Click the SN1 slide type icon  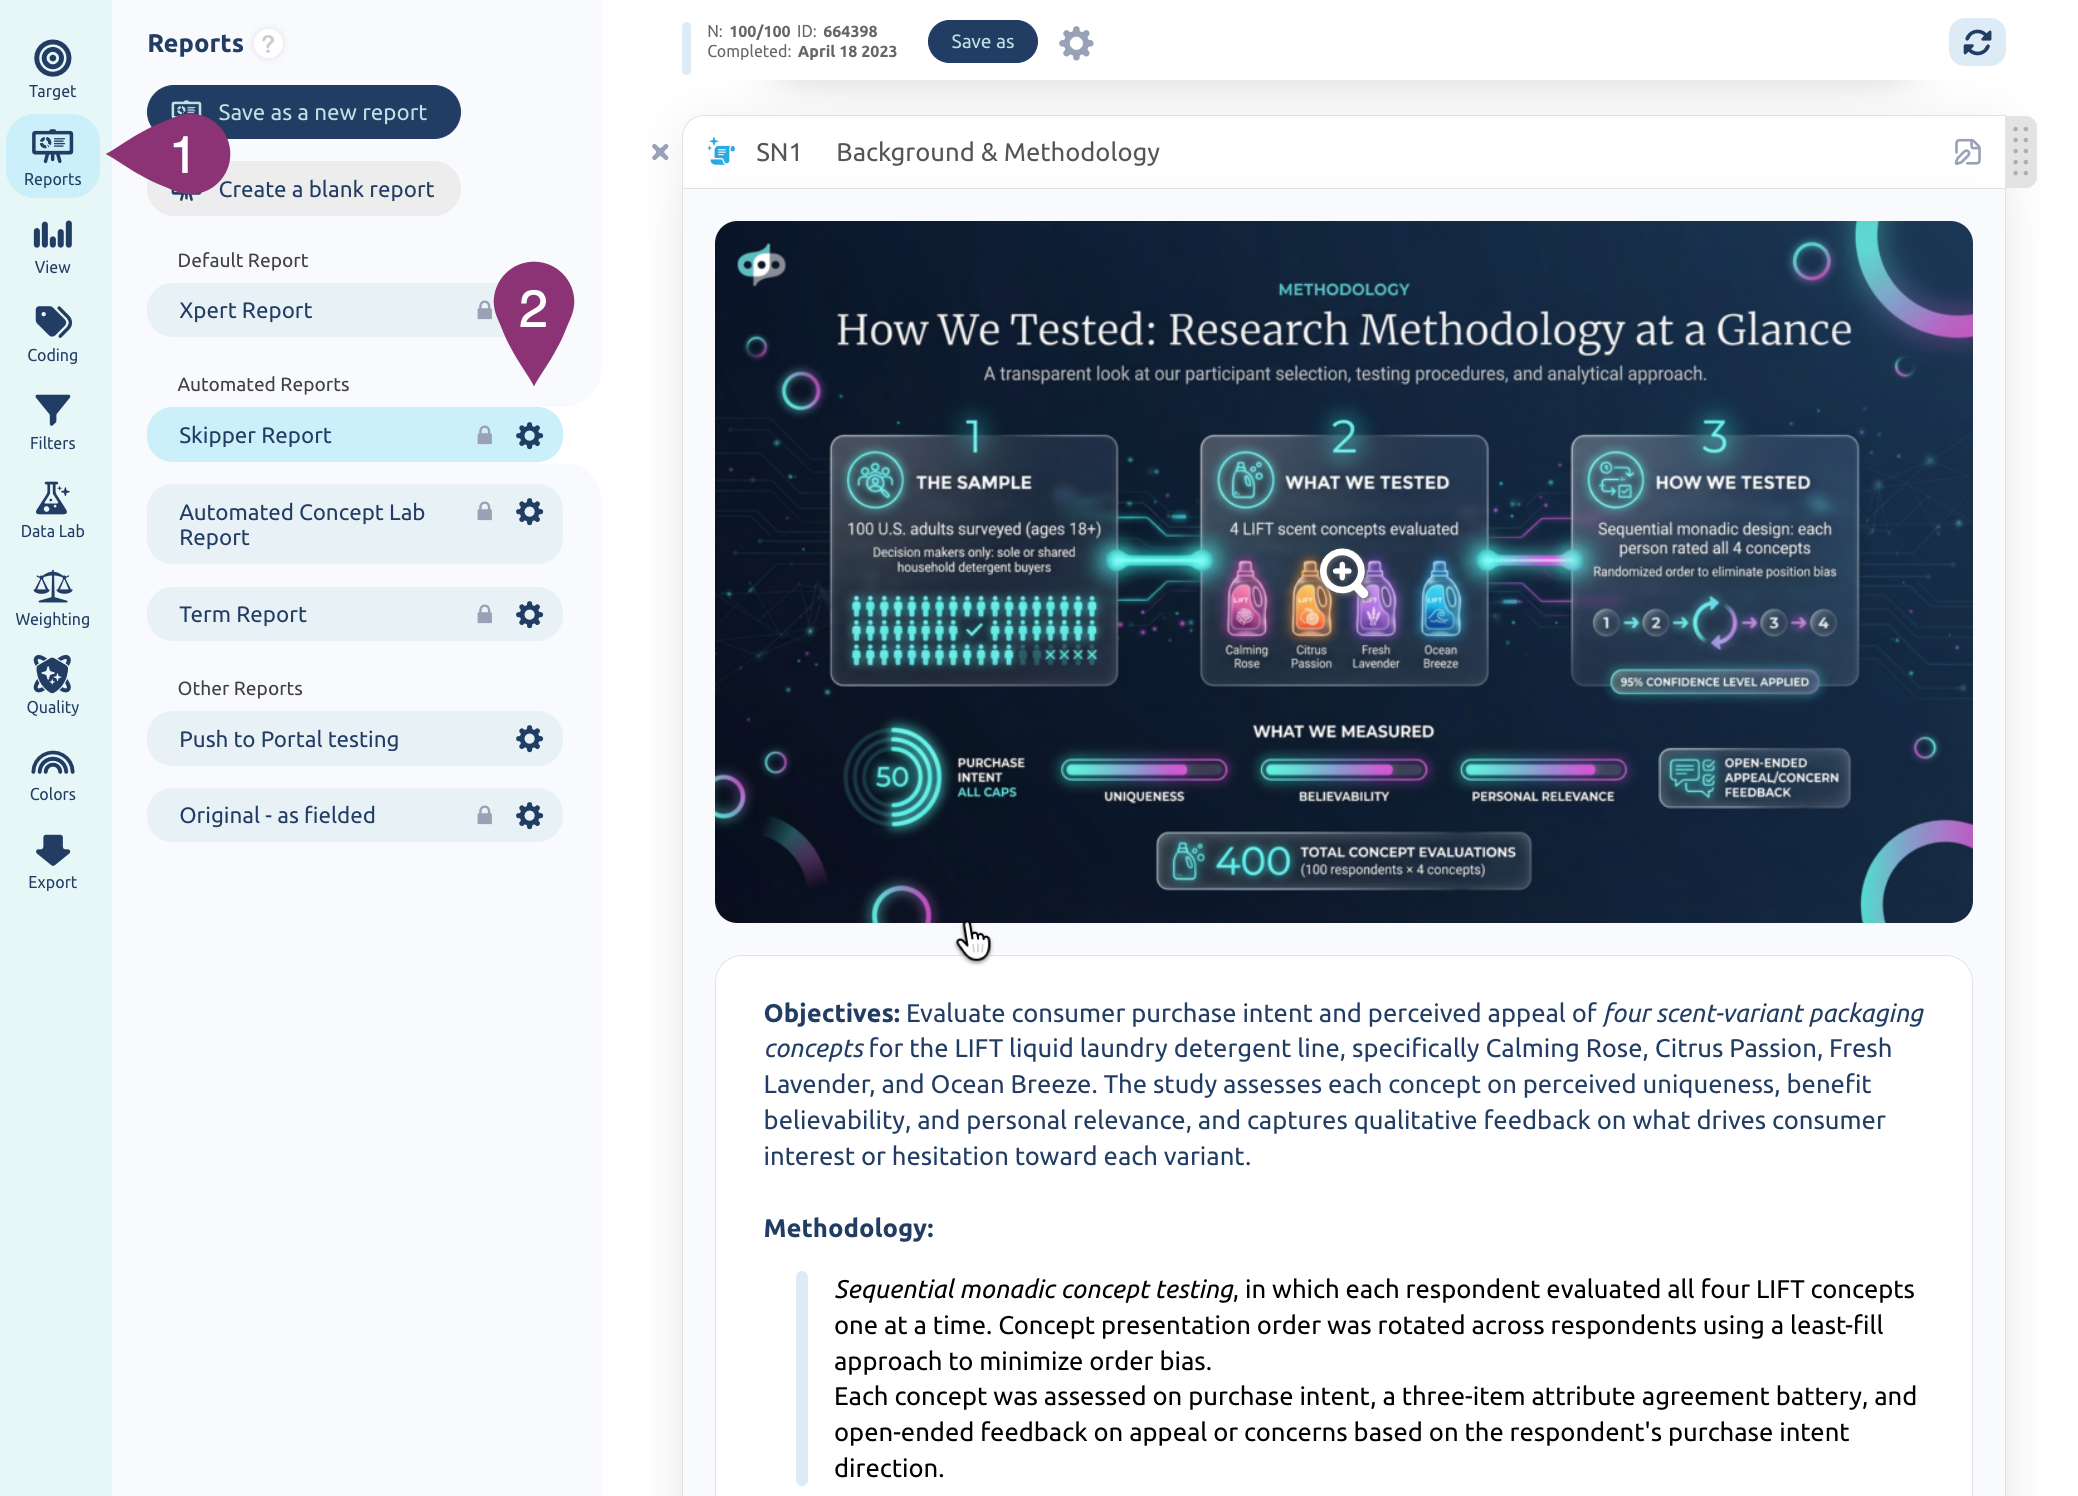coord(721,152)
